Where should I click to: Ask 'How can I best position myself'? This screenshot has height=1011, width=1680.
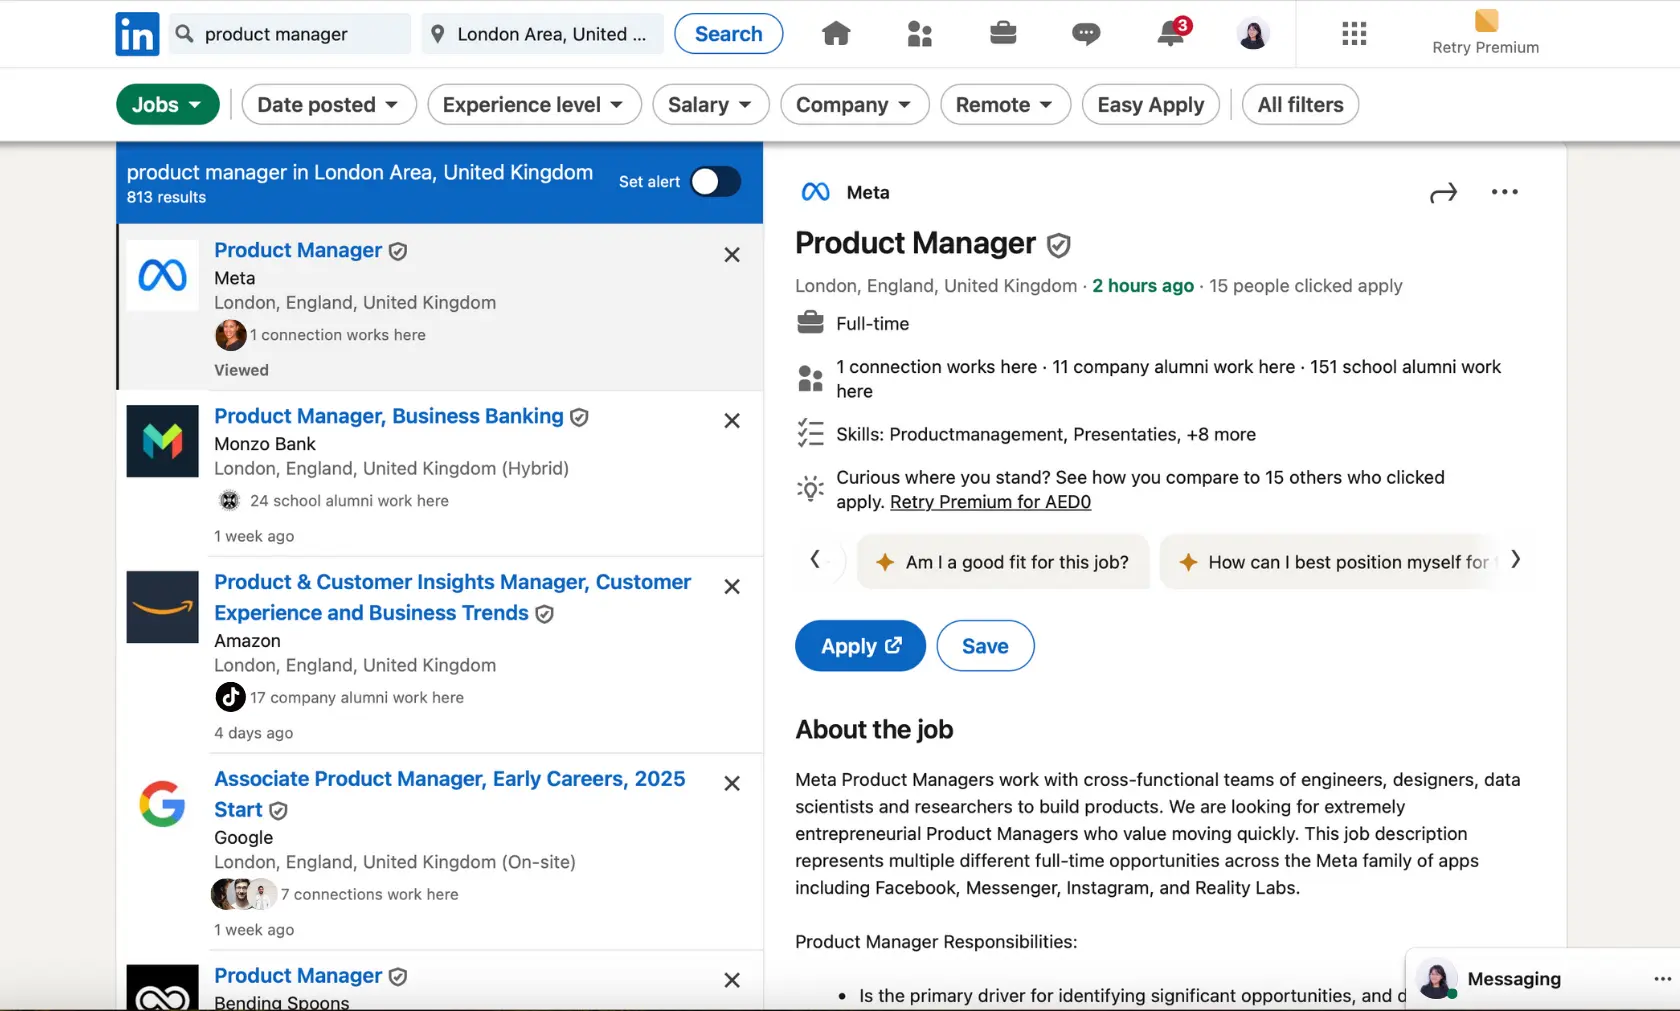1330,562
